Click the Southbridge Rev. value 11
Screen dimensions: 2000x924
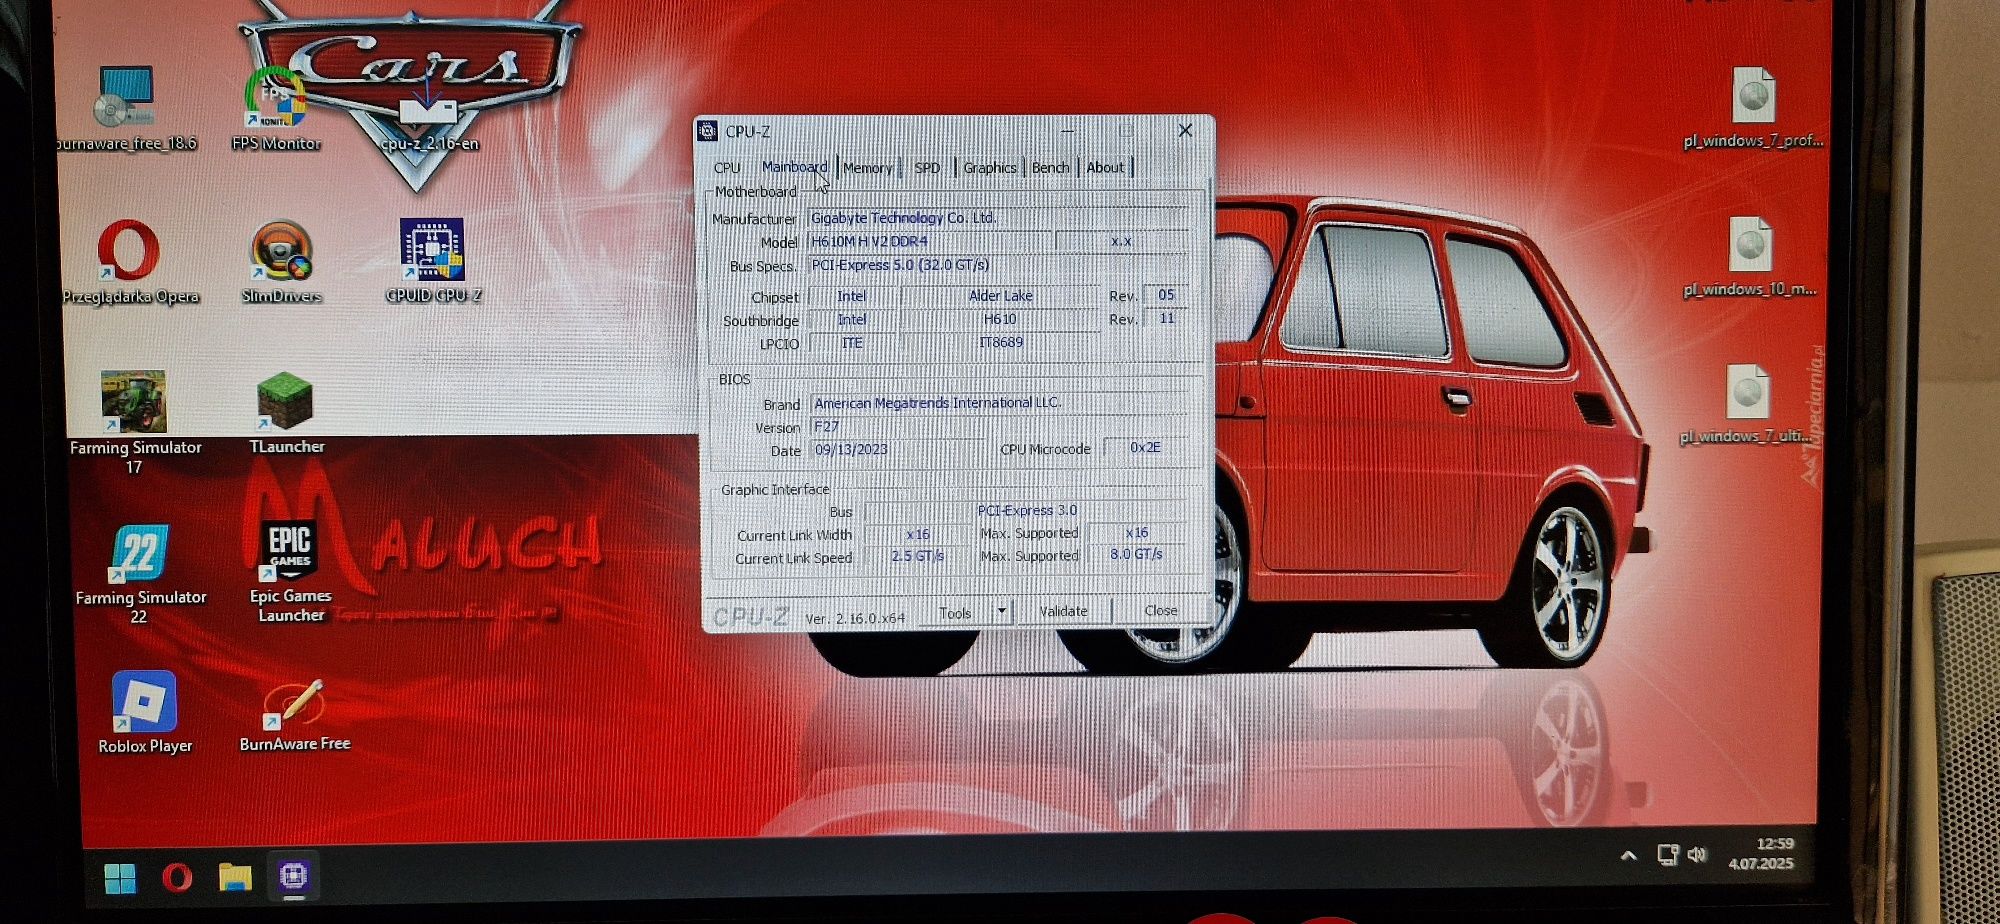(1166, 318)
